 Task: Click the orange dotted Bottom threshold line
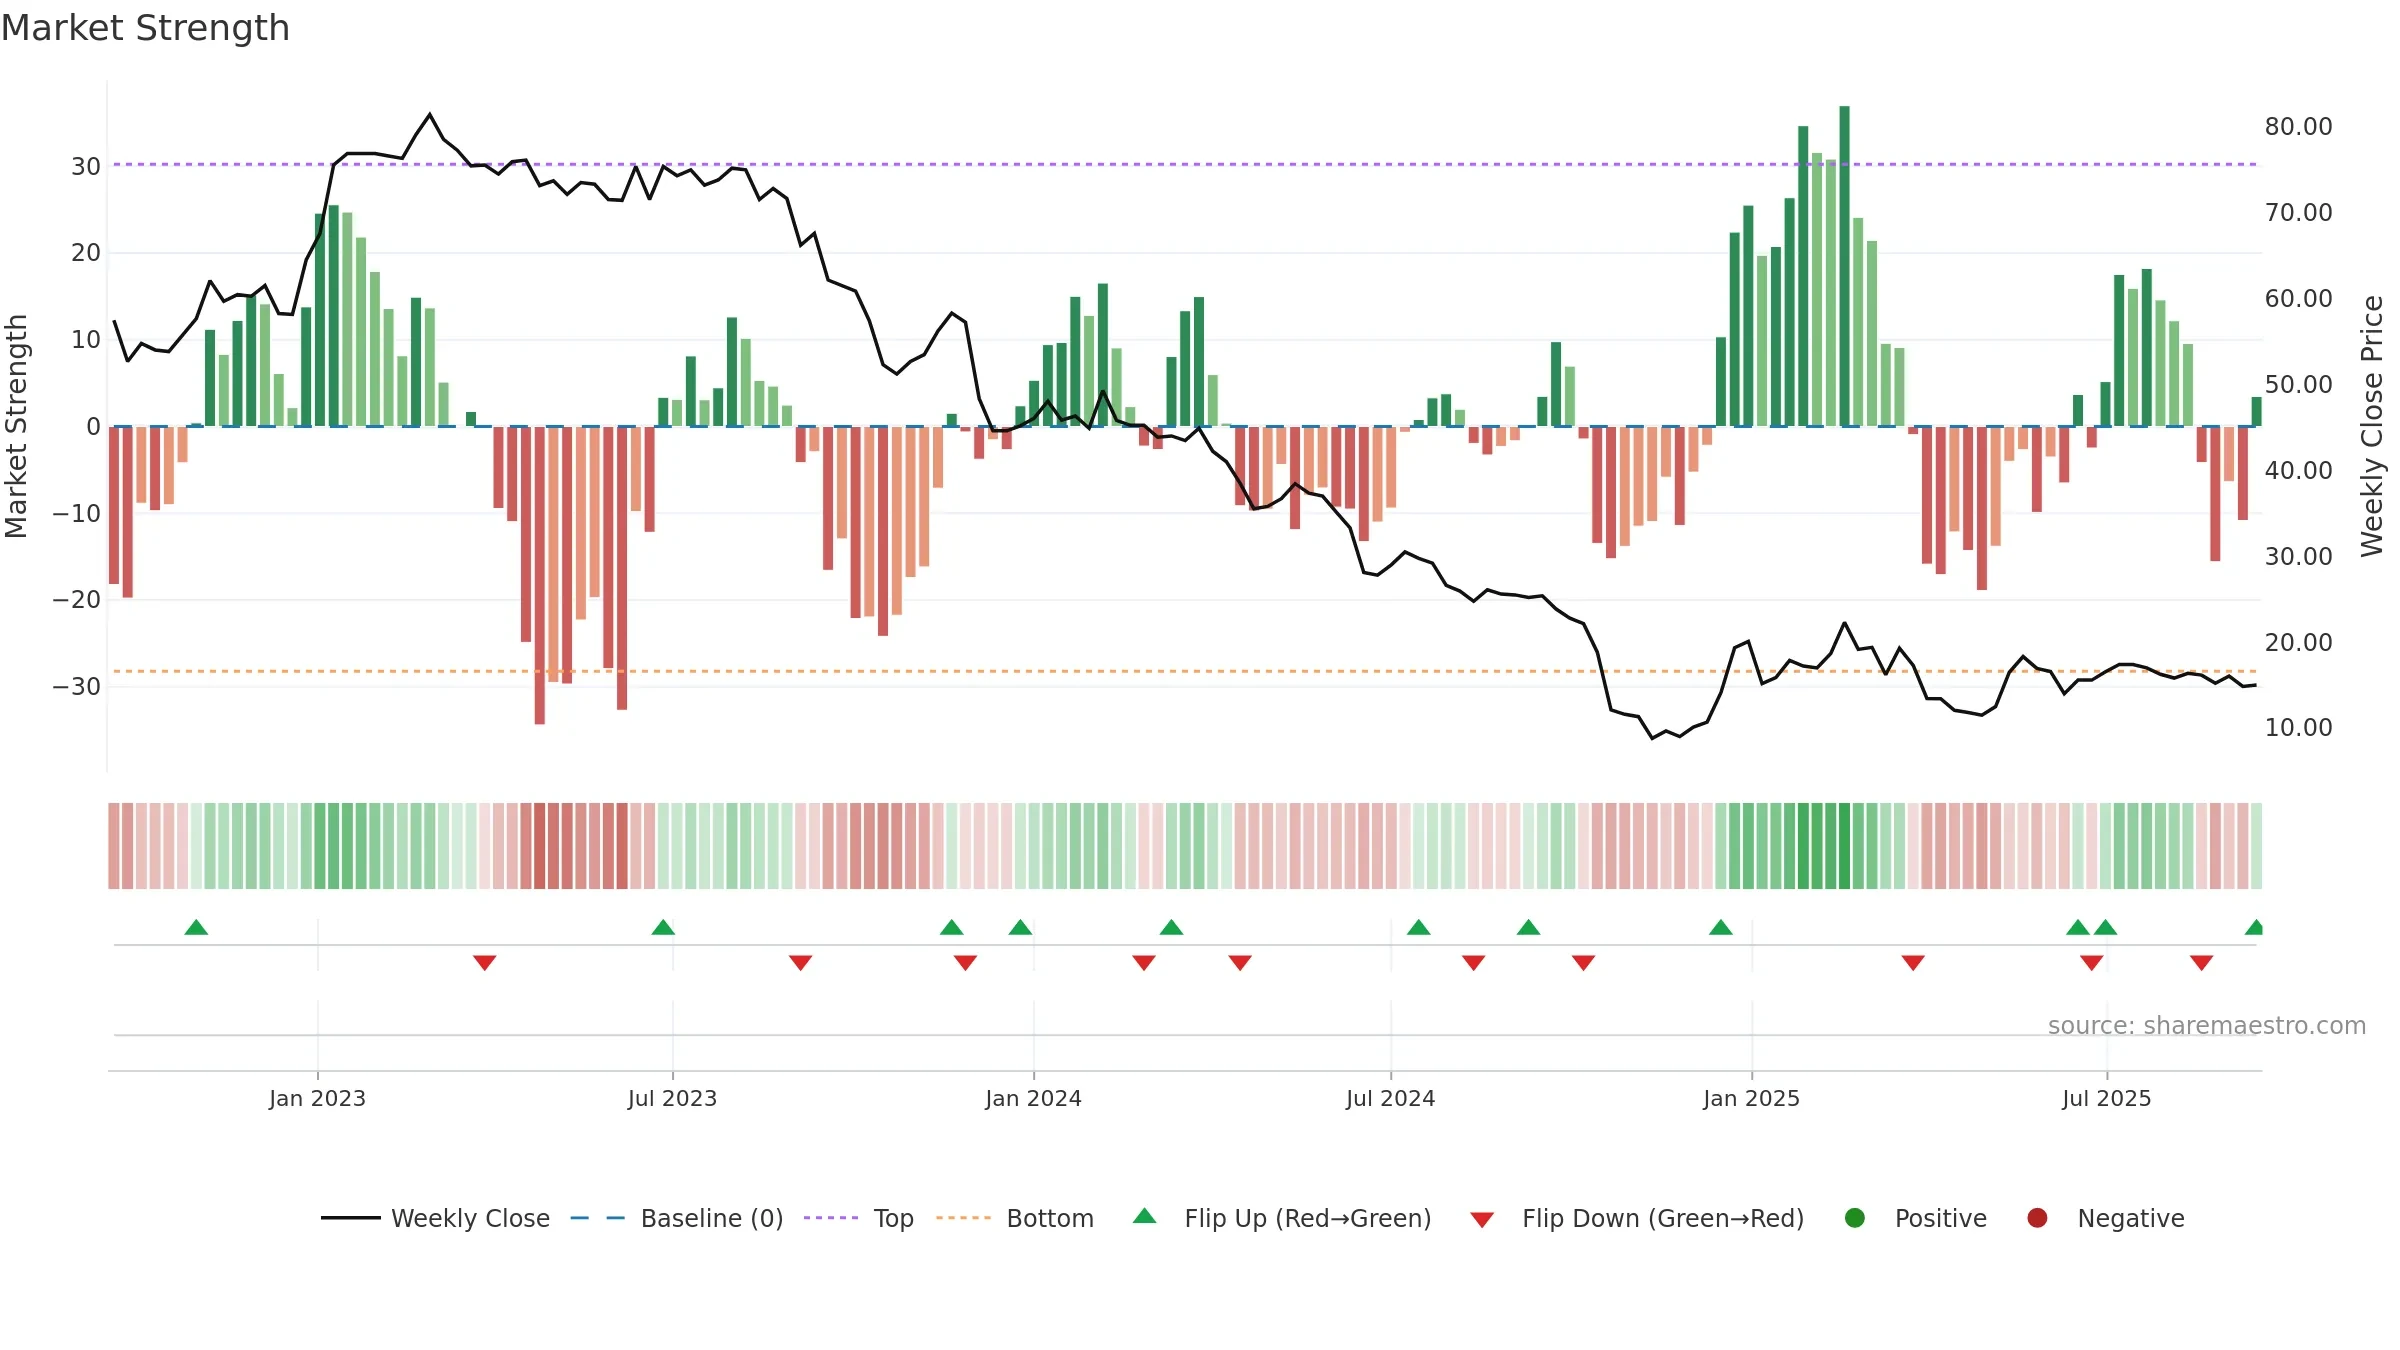tap(1185, 671)
